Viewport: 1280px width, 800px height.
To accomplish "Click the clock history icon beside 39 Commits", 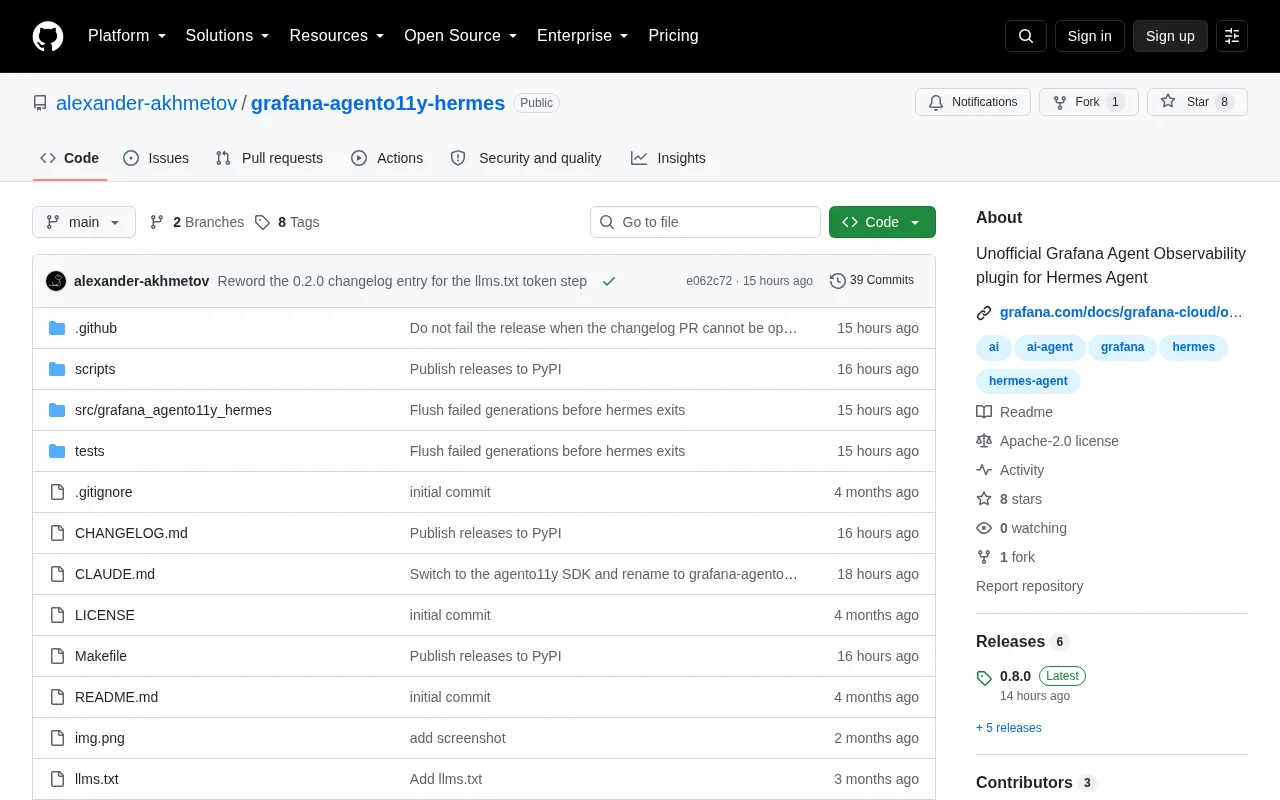I will click(838, 281).
